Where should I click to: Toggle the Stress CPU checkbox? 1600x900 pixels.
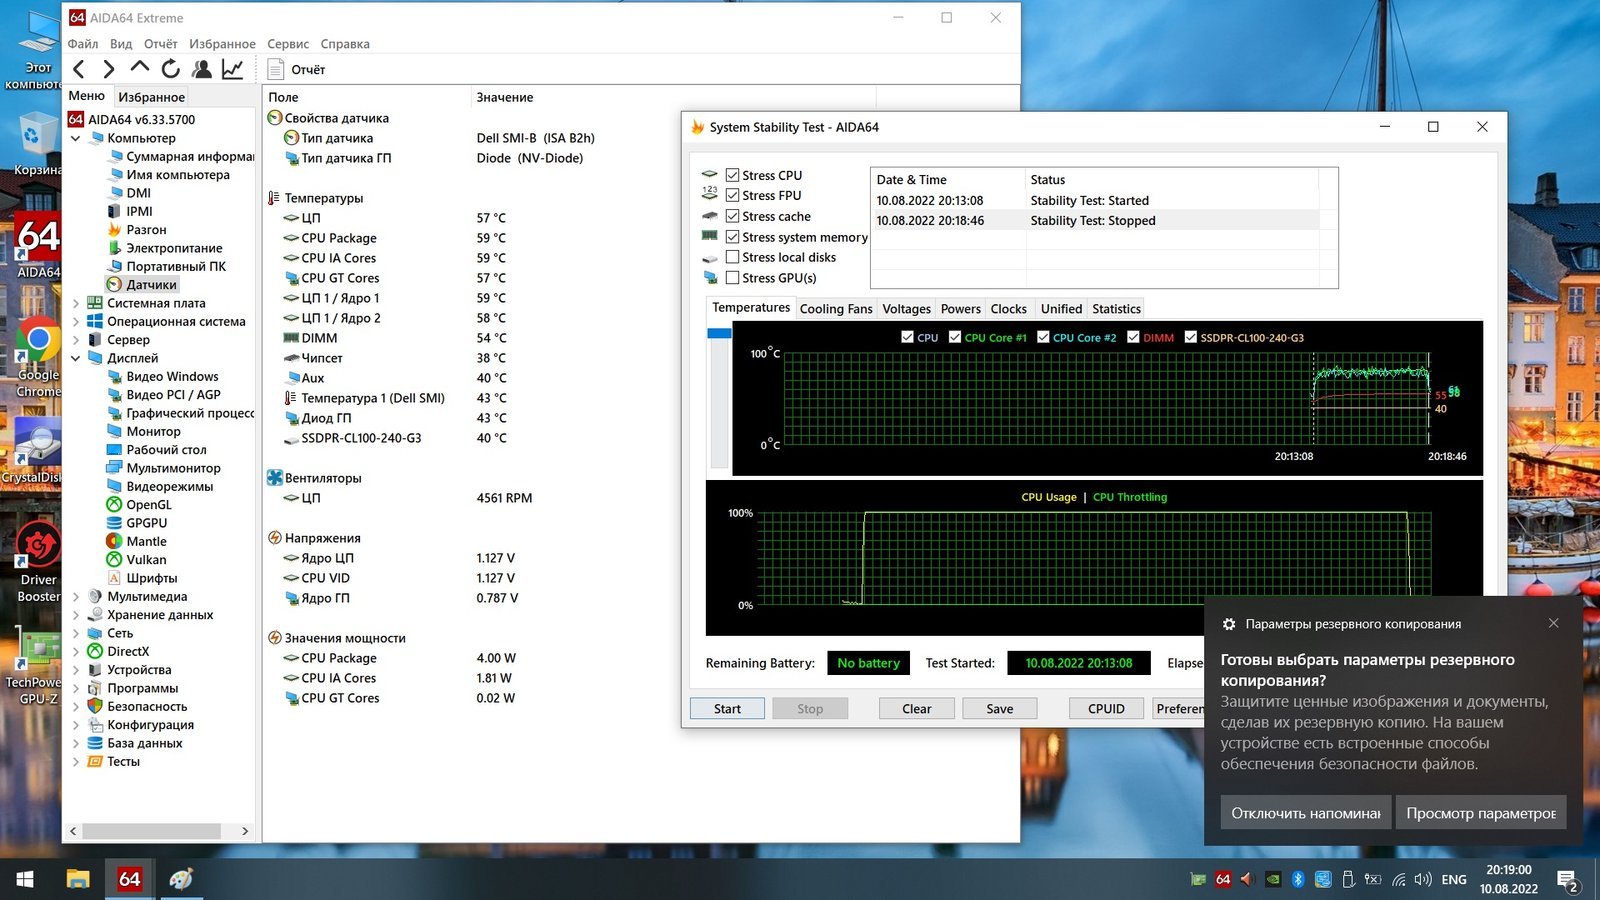[732, 175]
